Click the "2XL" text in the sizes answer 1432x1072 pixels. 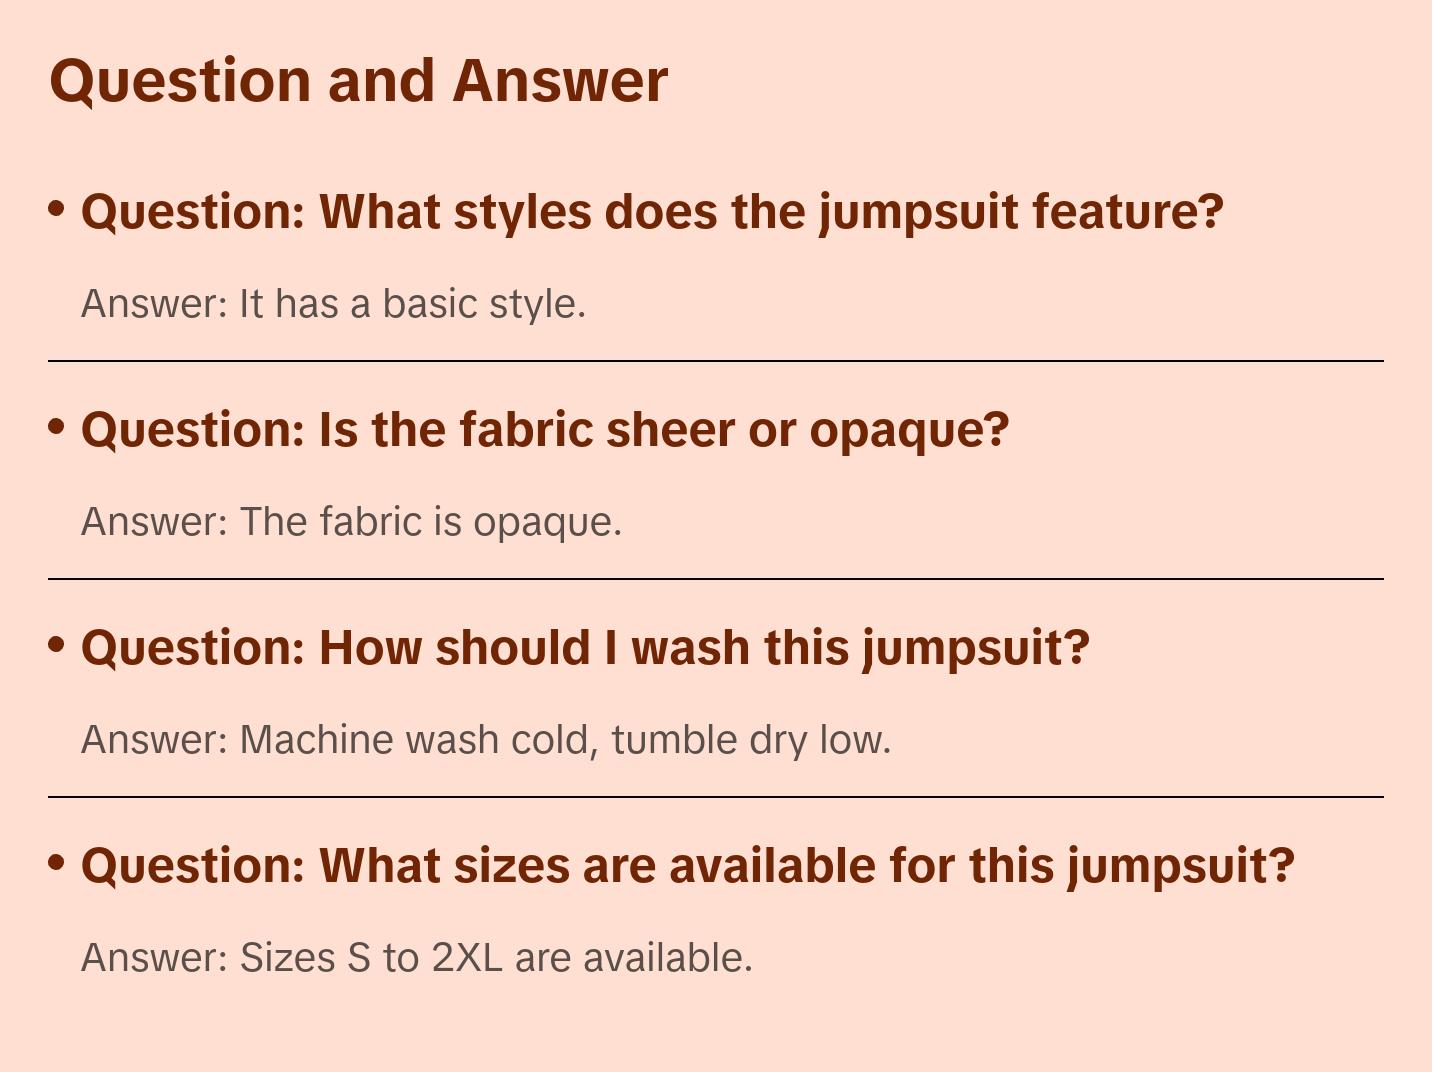point(467,958)
